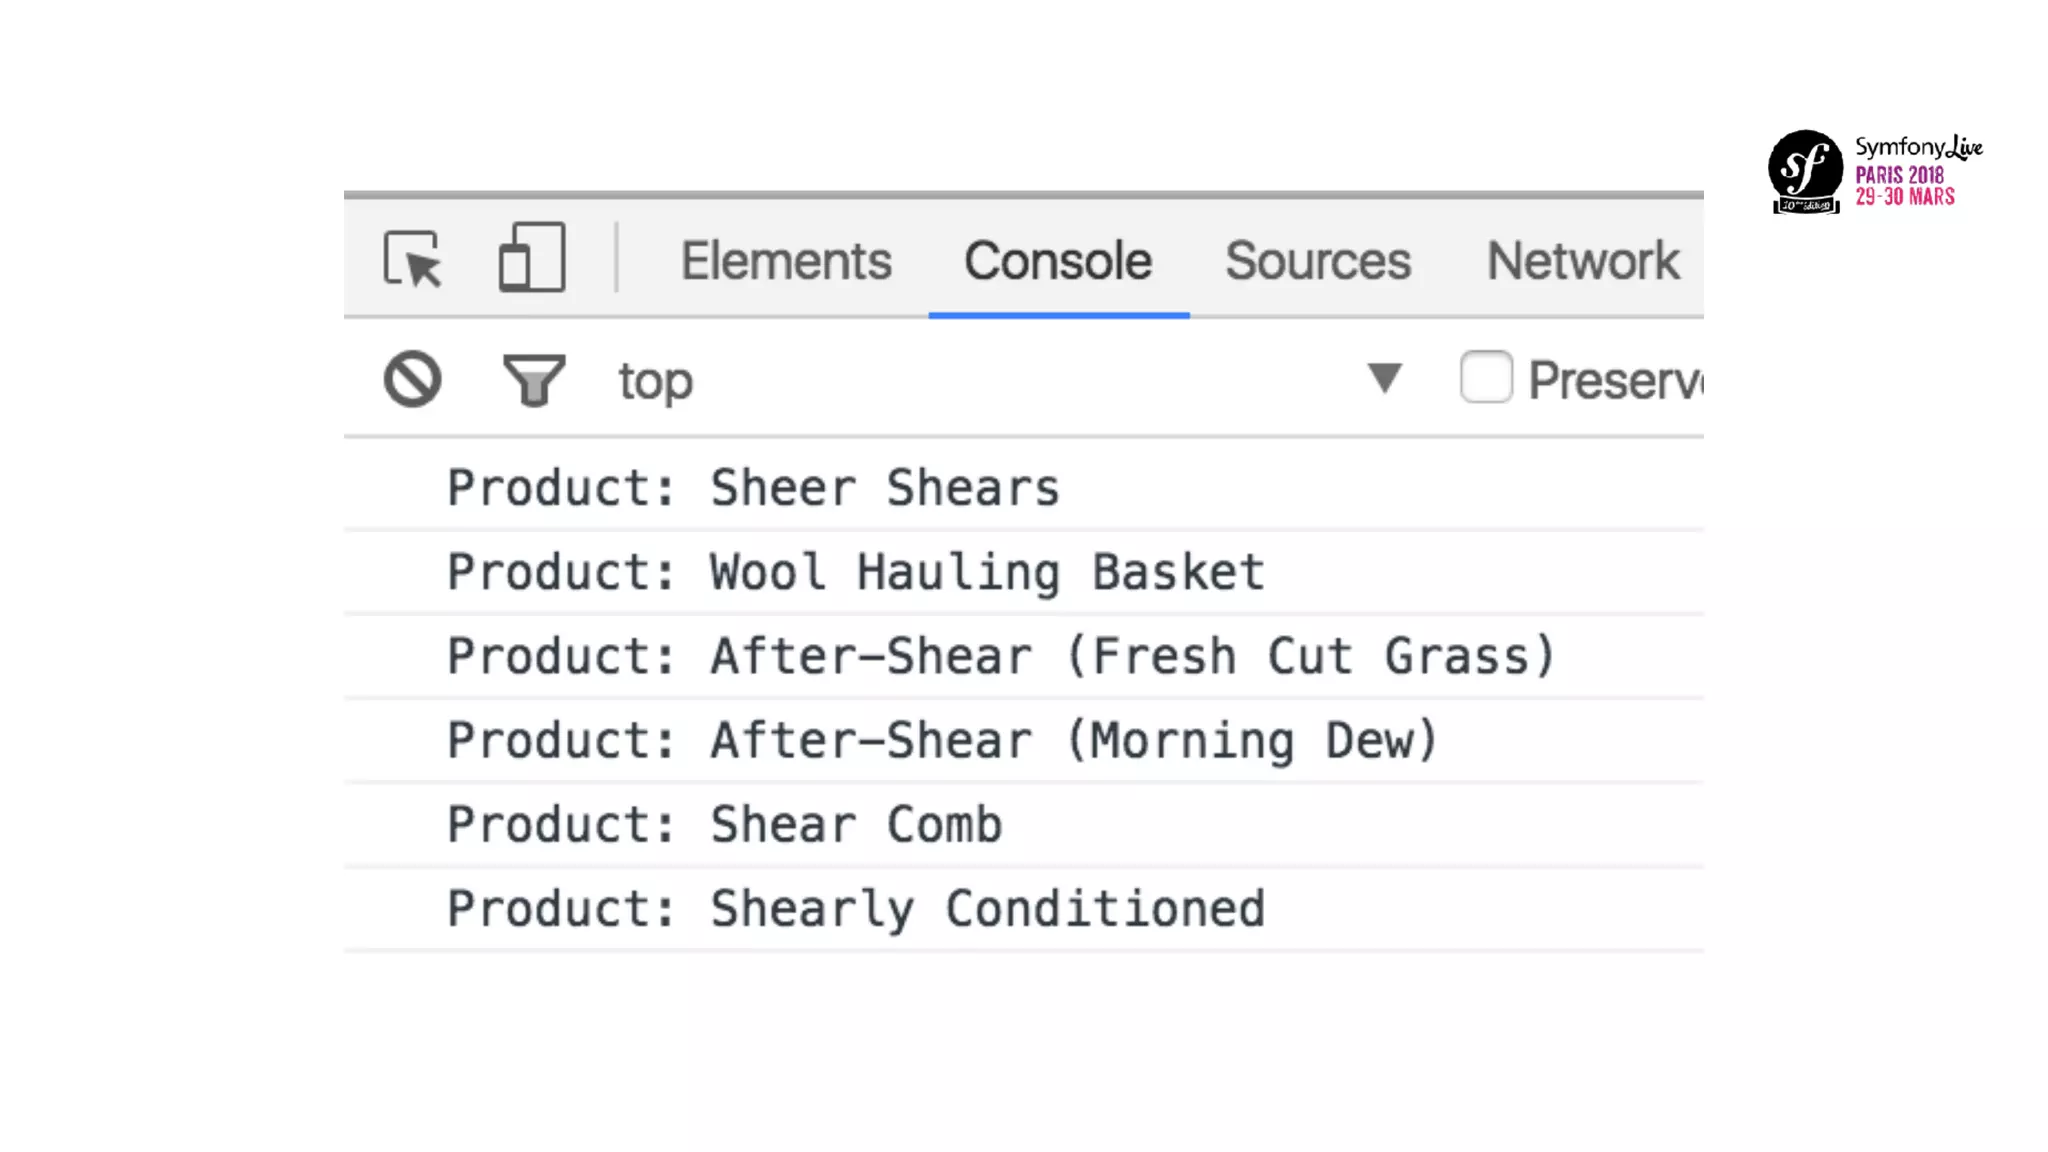
Task: Switch to the Elements tab
Action: point(786,261)
